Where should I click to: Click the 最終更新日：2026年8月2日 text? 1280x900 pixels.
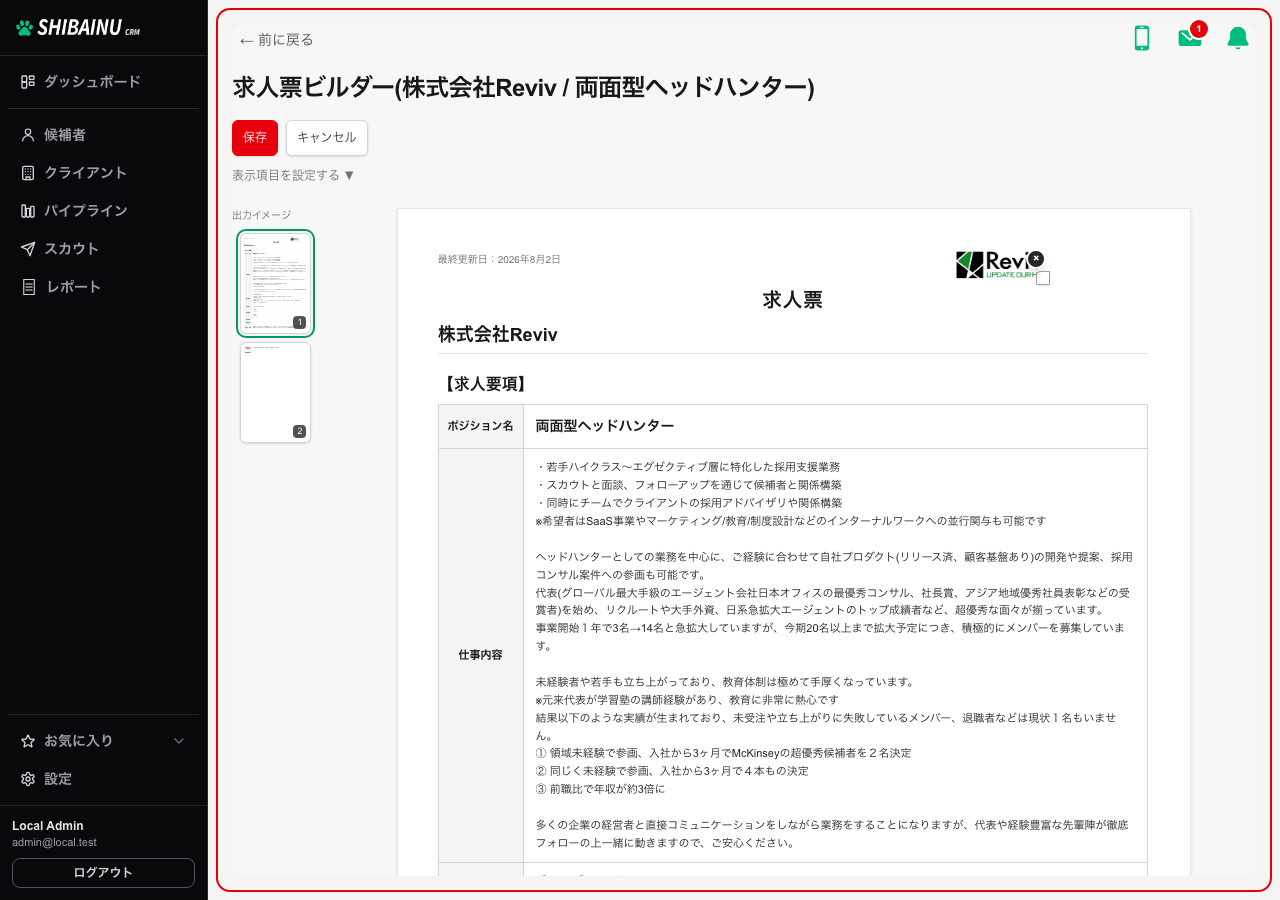click(499, 260)
